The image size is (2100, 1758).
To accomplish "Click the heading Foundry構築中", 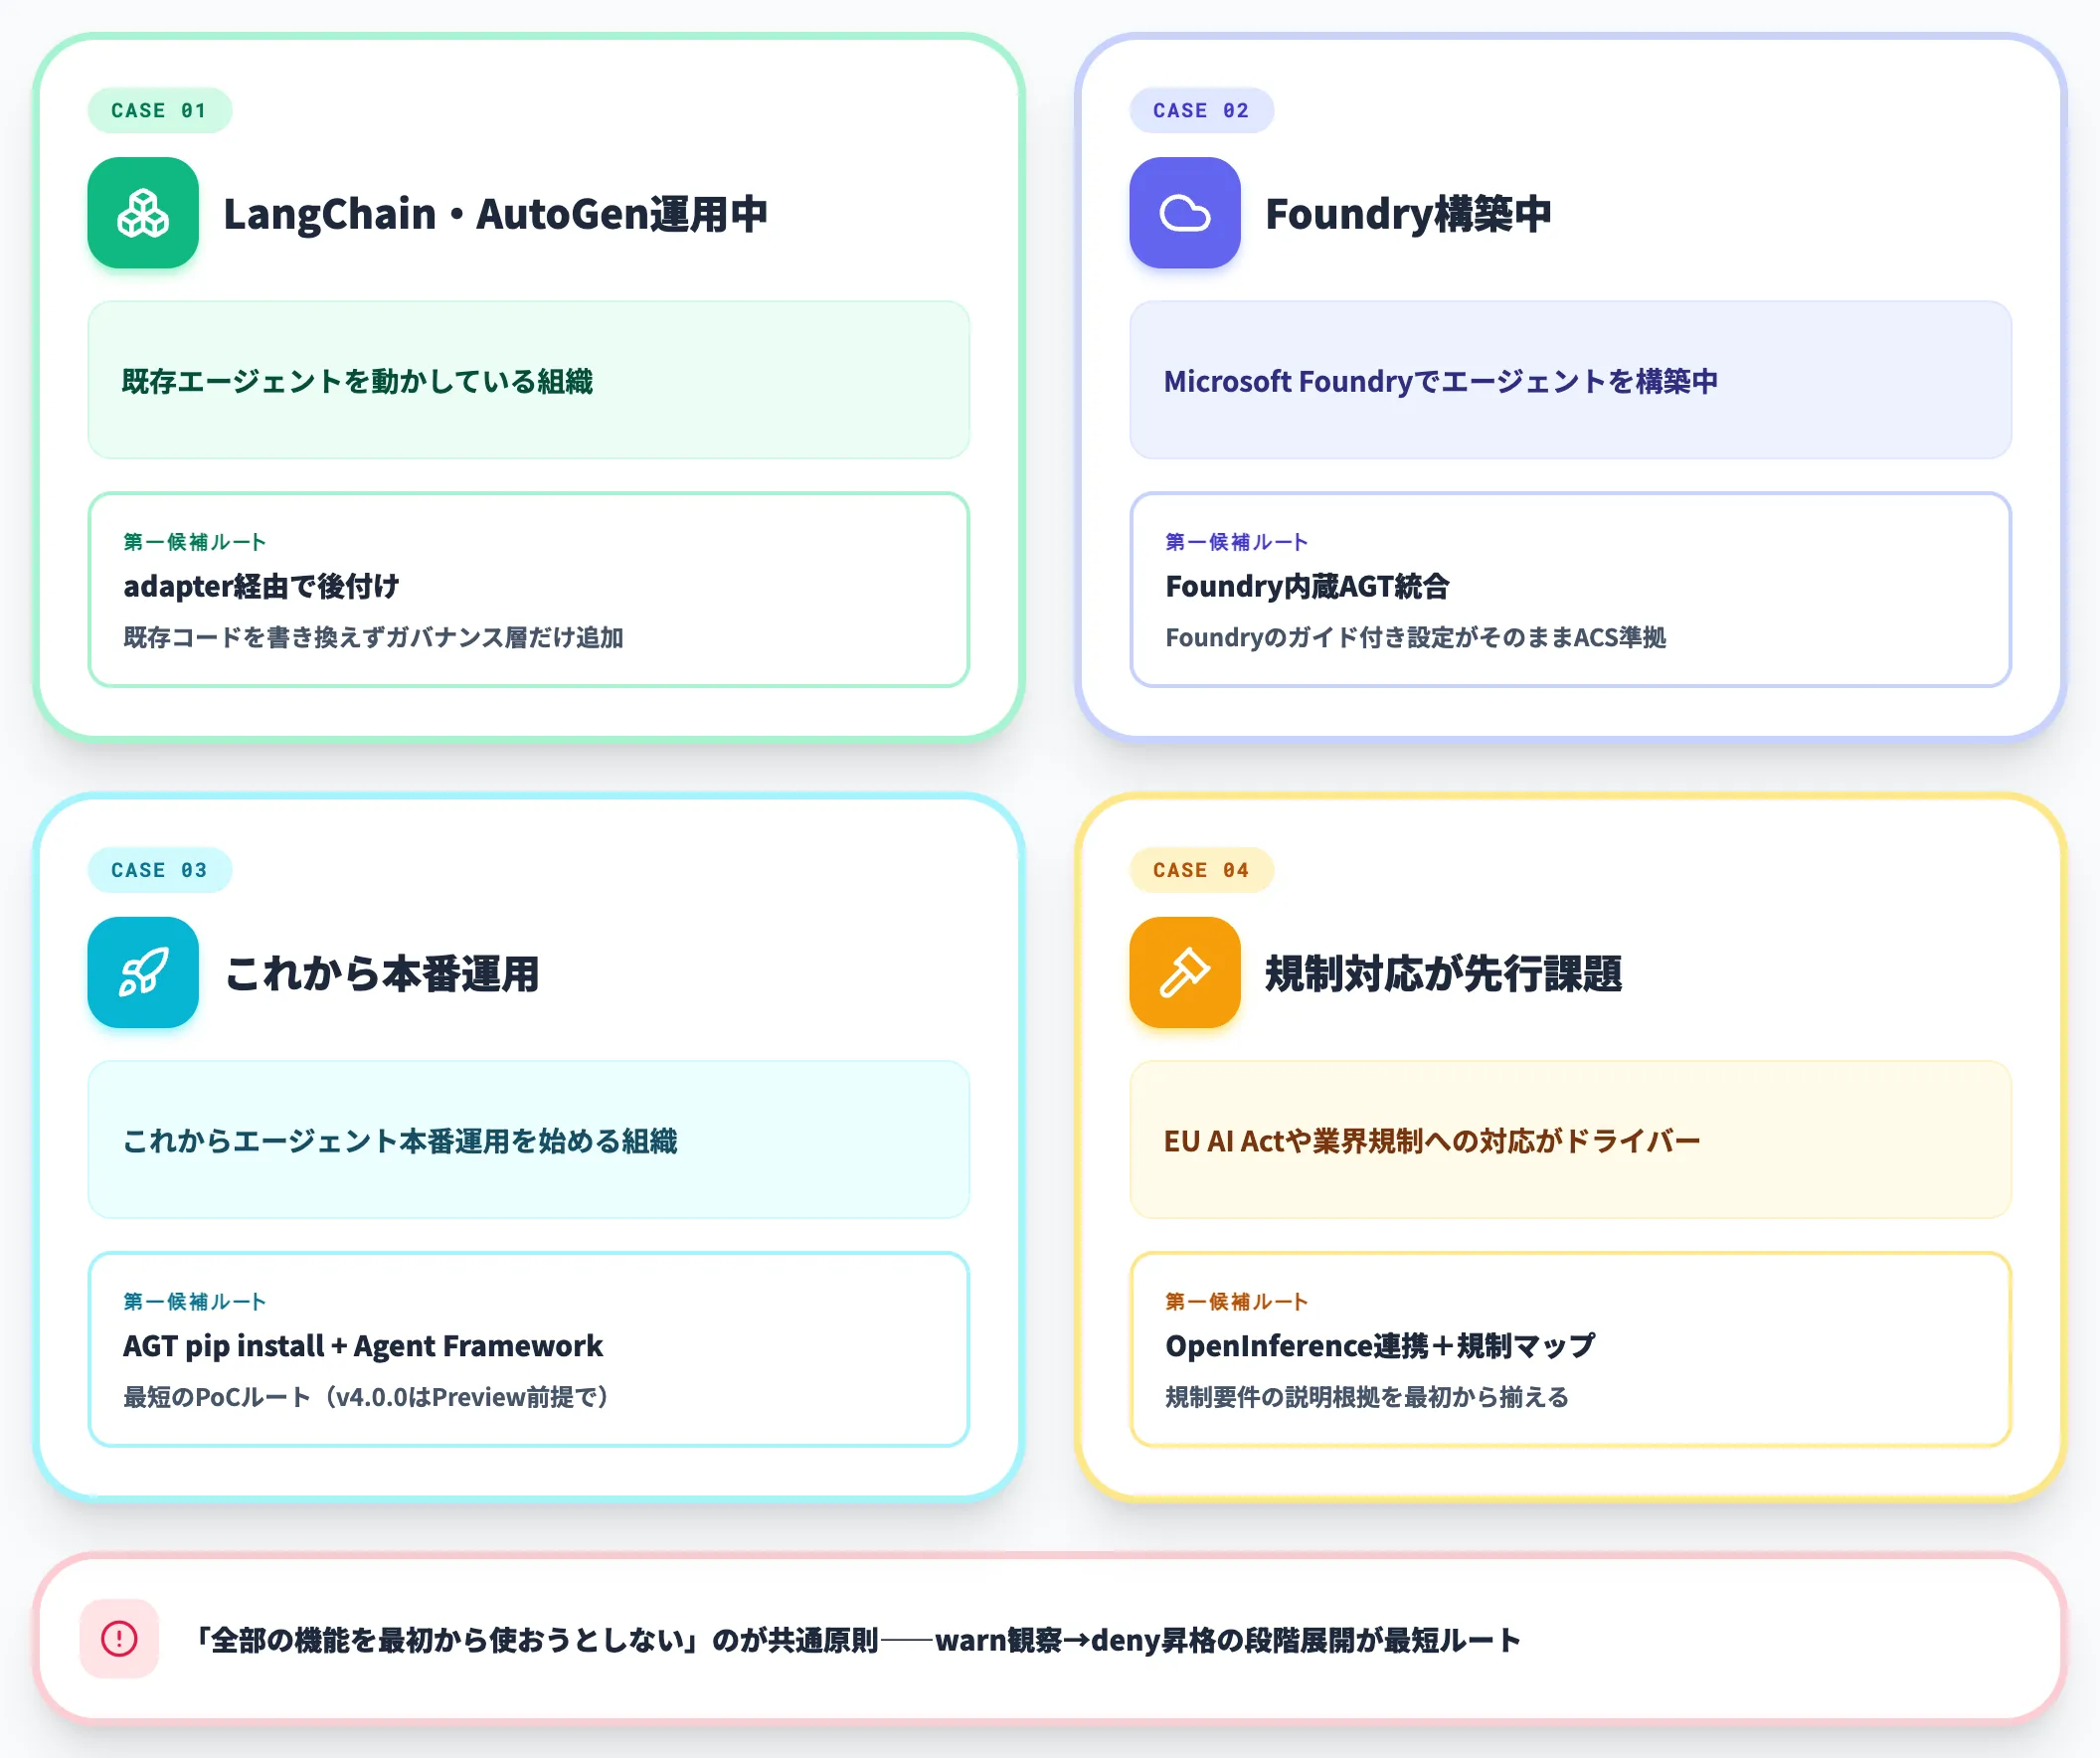I will tap(1408, 214).
